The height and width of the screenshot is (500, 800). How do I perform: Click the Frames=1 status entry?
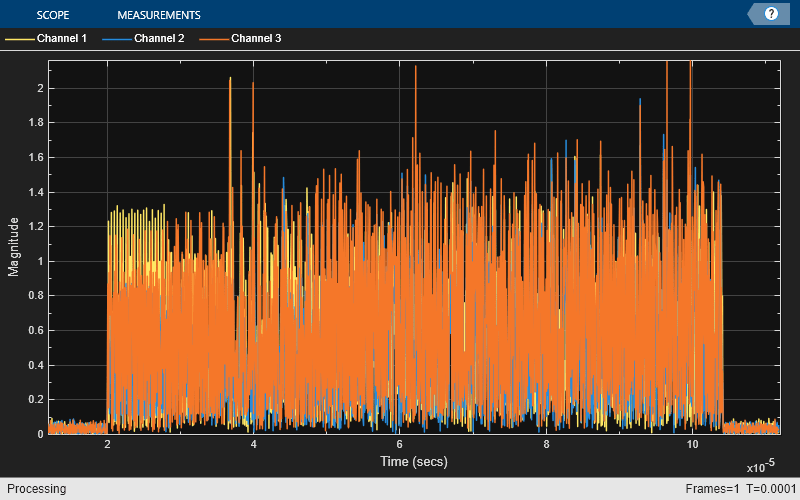click(x=712, y=489)
